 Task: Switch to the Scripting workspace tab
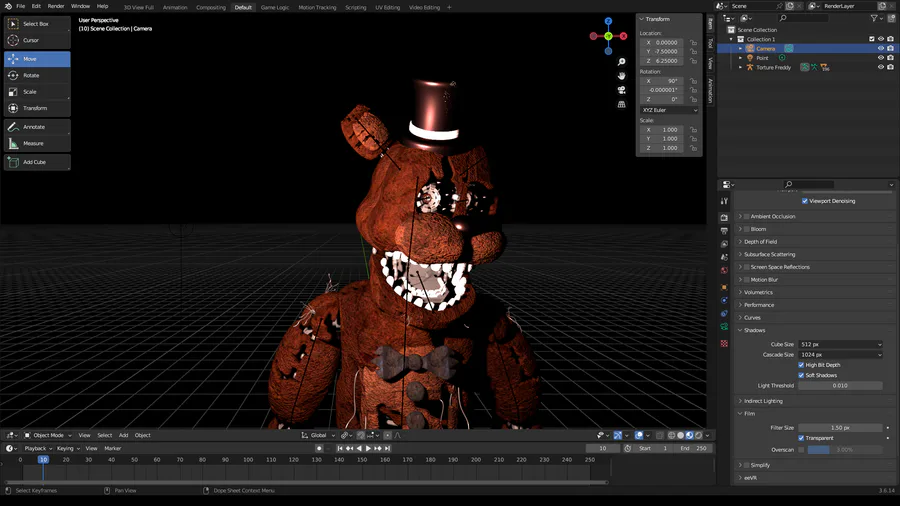[x=355, y=7]
